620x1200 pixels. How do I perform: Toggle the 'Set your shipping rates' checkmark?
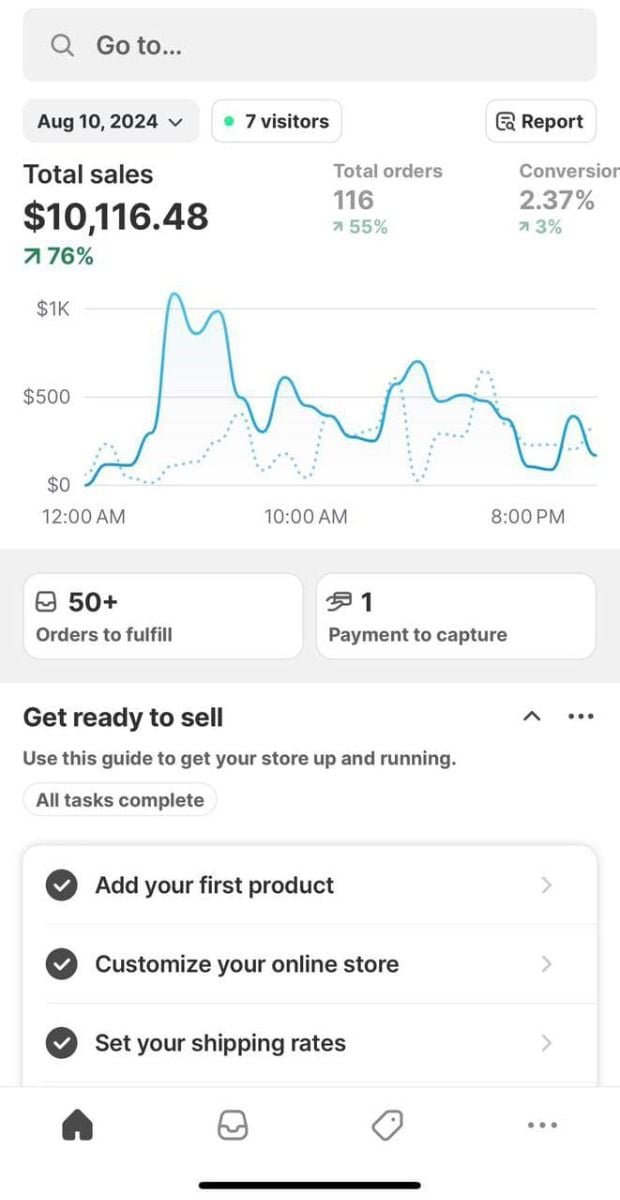(x=61, y=1043)
